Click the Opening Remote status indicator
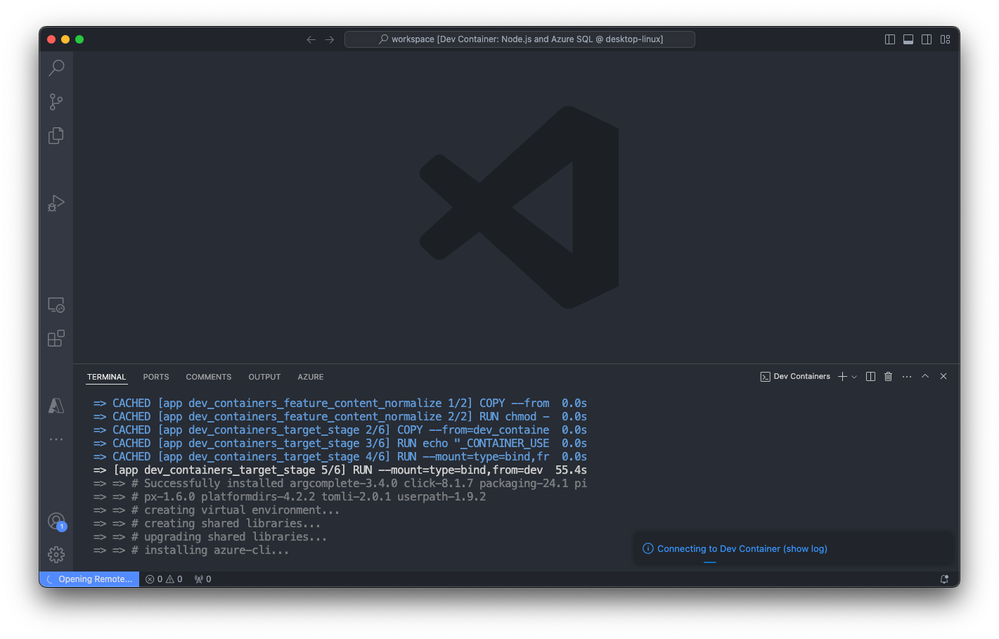The image size is (999, 639). tap(89, 579)
